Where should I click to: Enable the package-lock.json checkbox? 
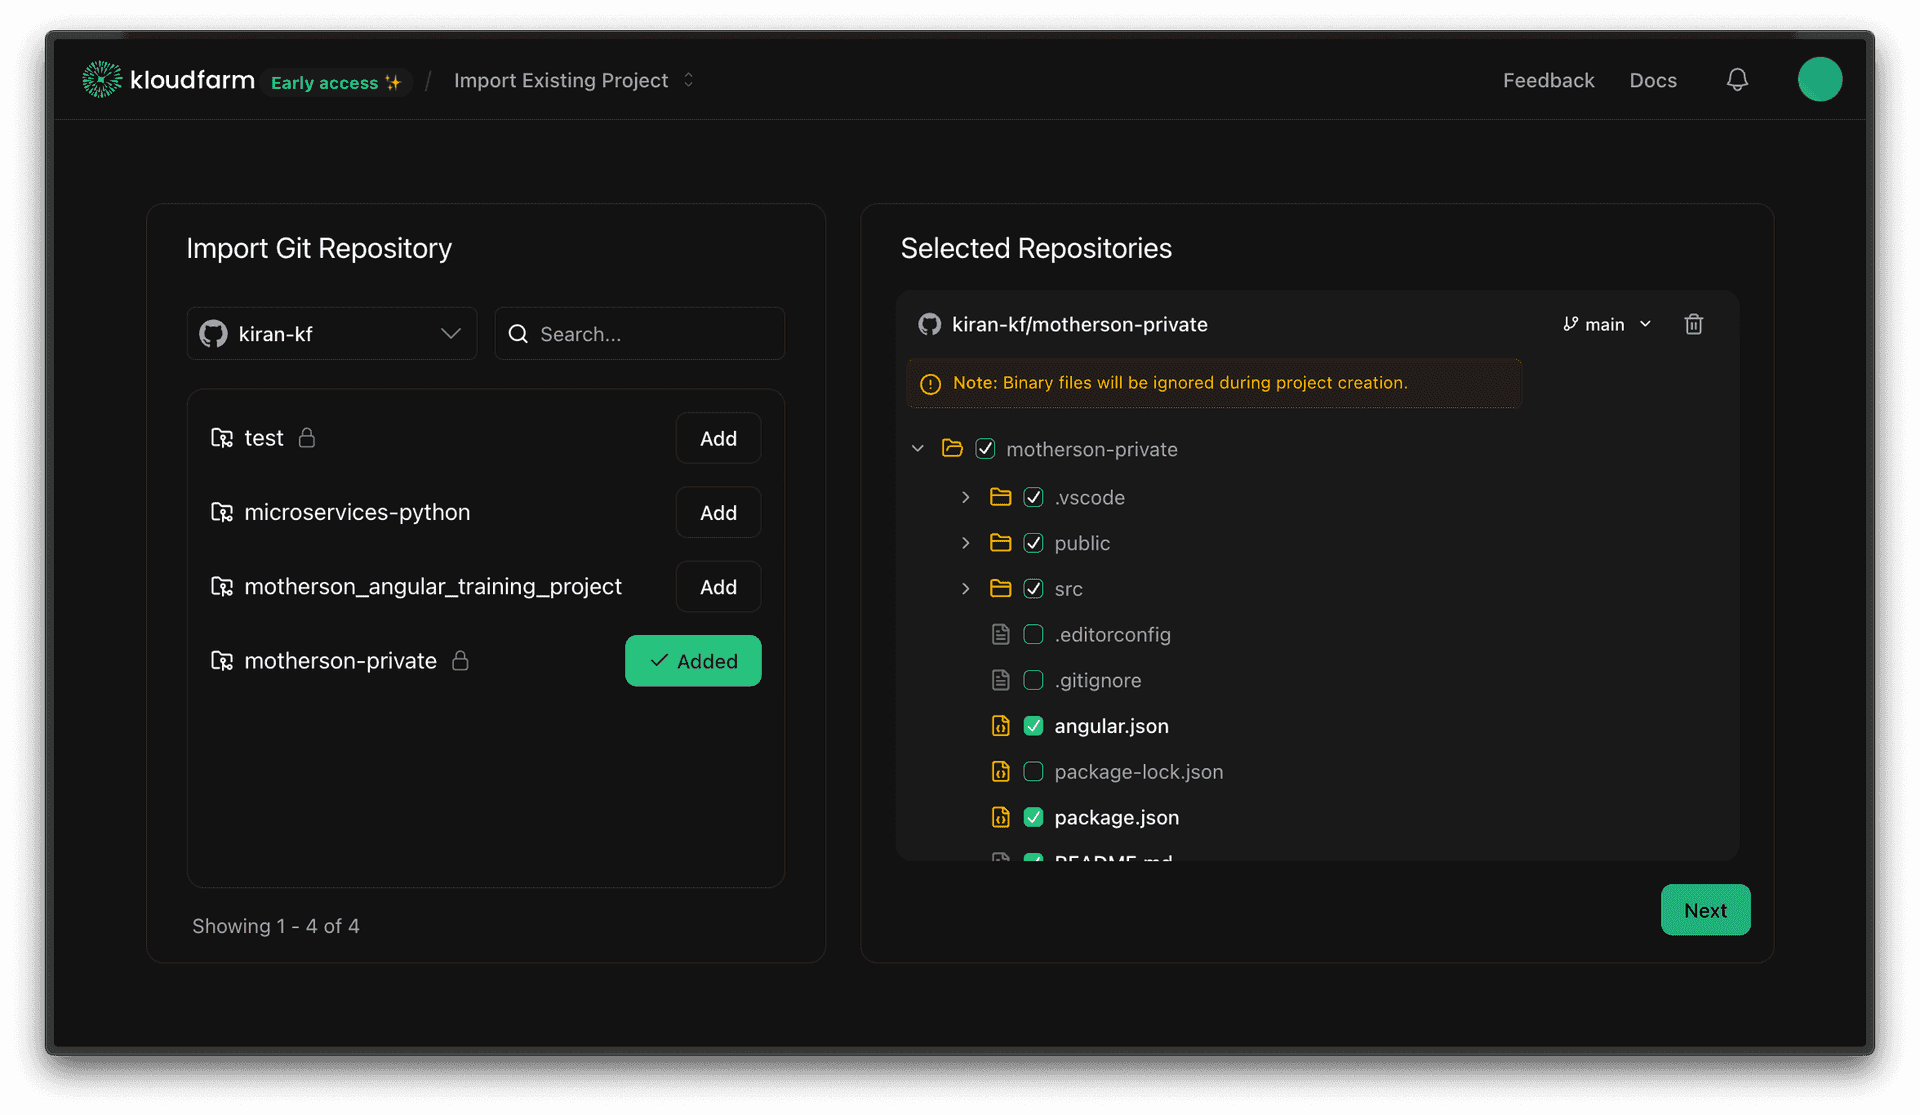[1033, 771]
